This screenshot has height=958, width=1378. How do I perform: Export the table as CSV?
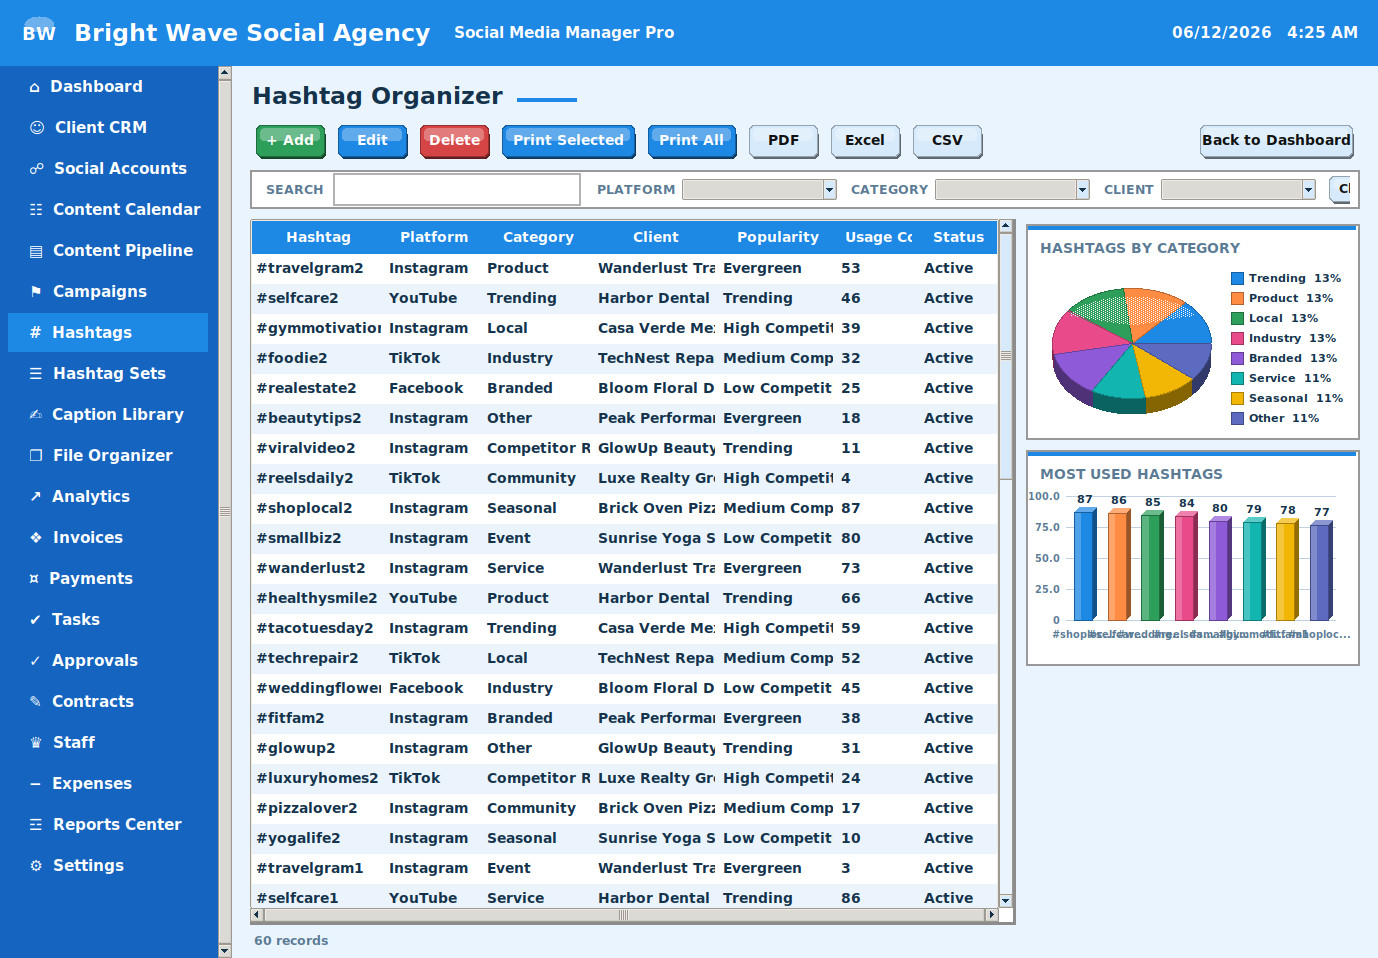tap(947, 141)
